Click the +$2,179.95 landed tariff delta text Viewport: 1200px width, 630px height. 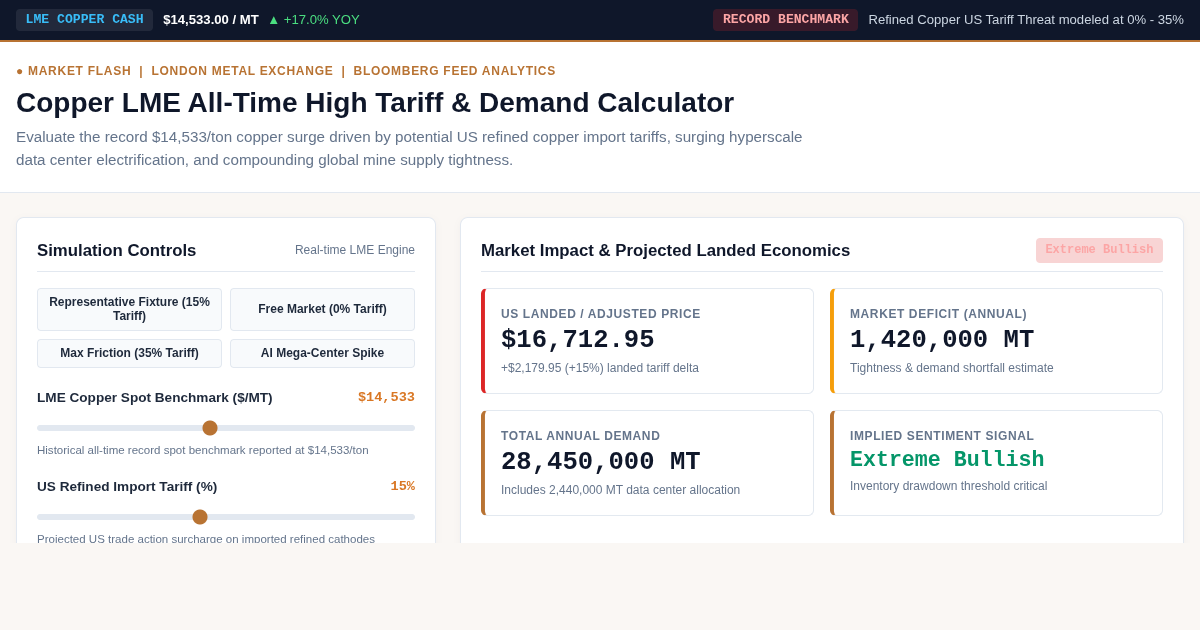600,368
